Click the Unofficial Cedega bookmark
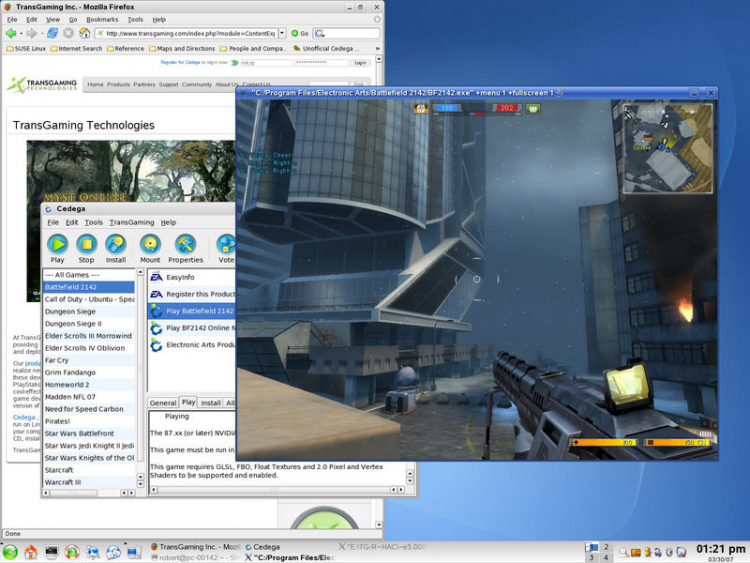The width and height of the screenshot is (750, 563). click(324, 48)
